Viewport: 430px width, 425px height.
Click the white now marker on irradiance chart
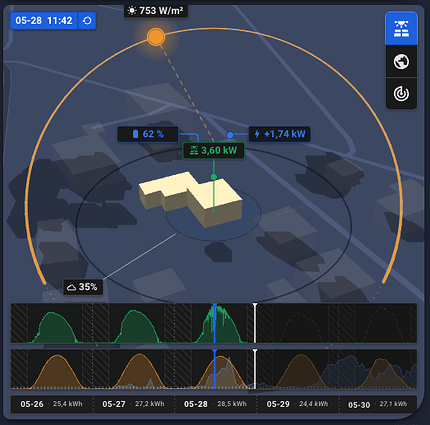255,369
